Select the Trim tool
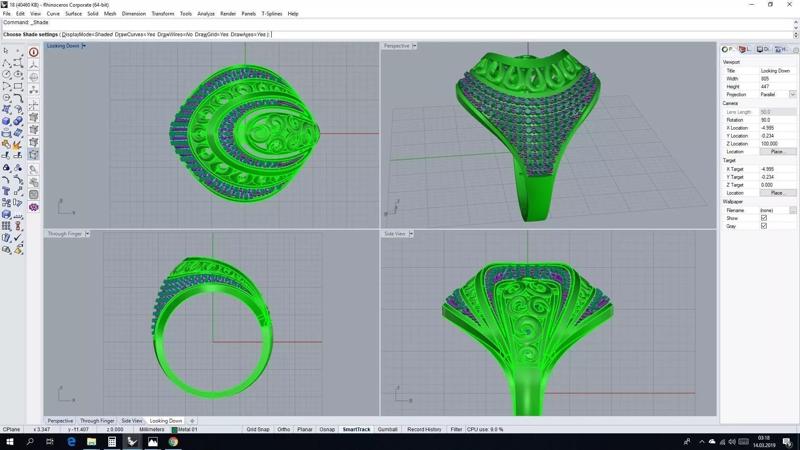 (6, 155)
